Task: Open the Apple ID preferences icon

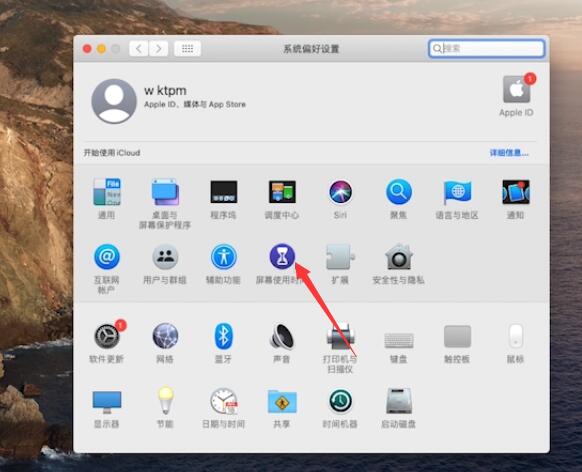Action: [517, 89]
